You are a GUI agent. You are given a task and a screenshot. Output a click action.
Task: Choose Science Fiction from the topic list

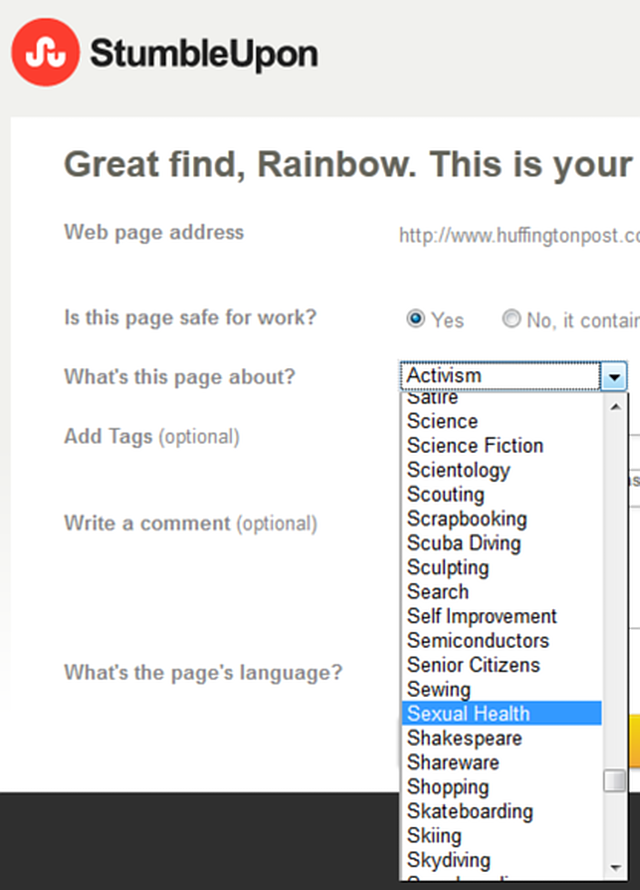(501, 446)
